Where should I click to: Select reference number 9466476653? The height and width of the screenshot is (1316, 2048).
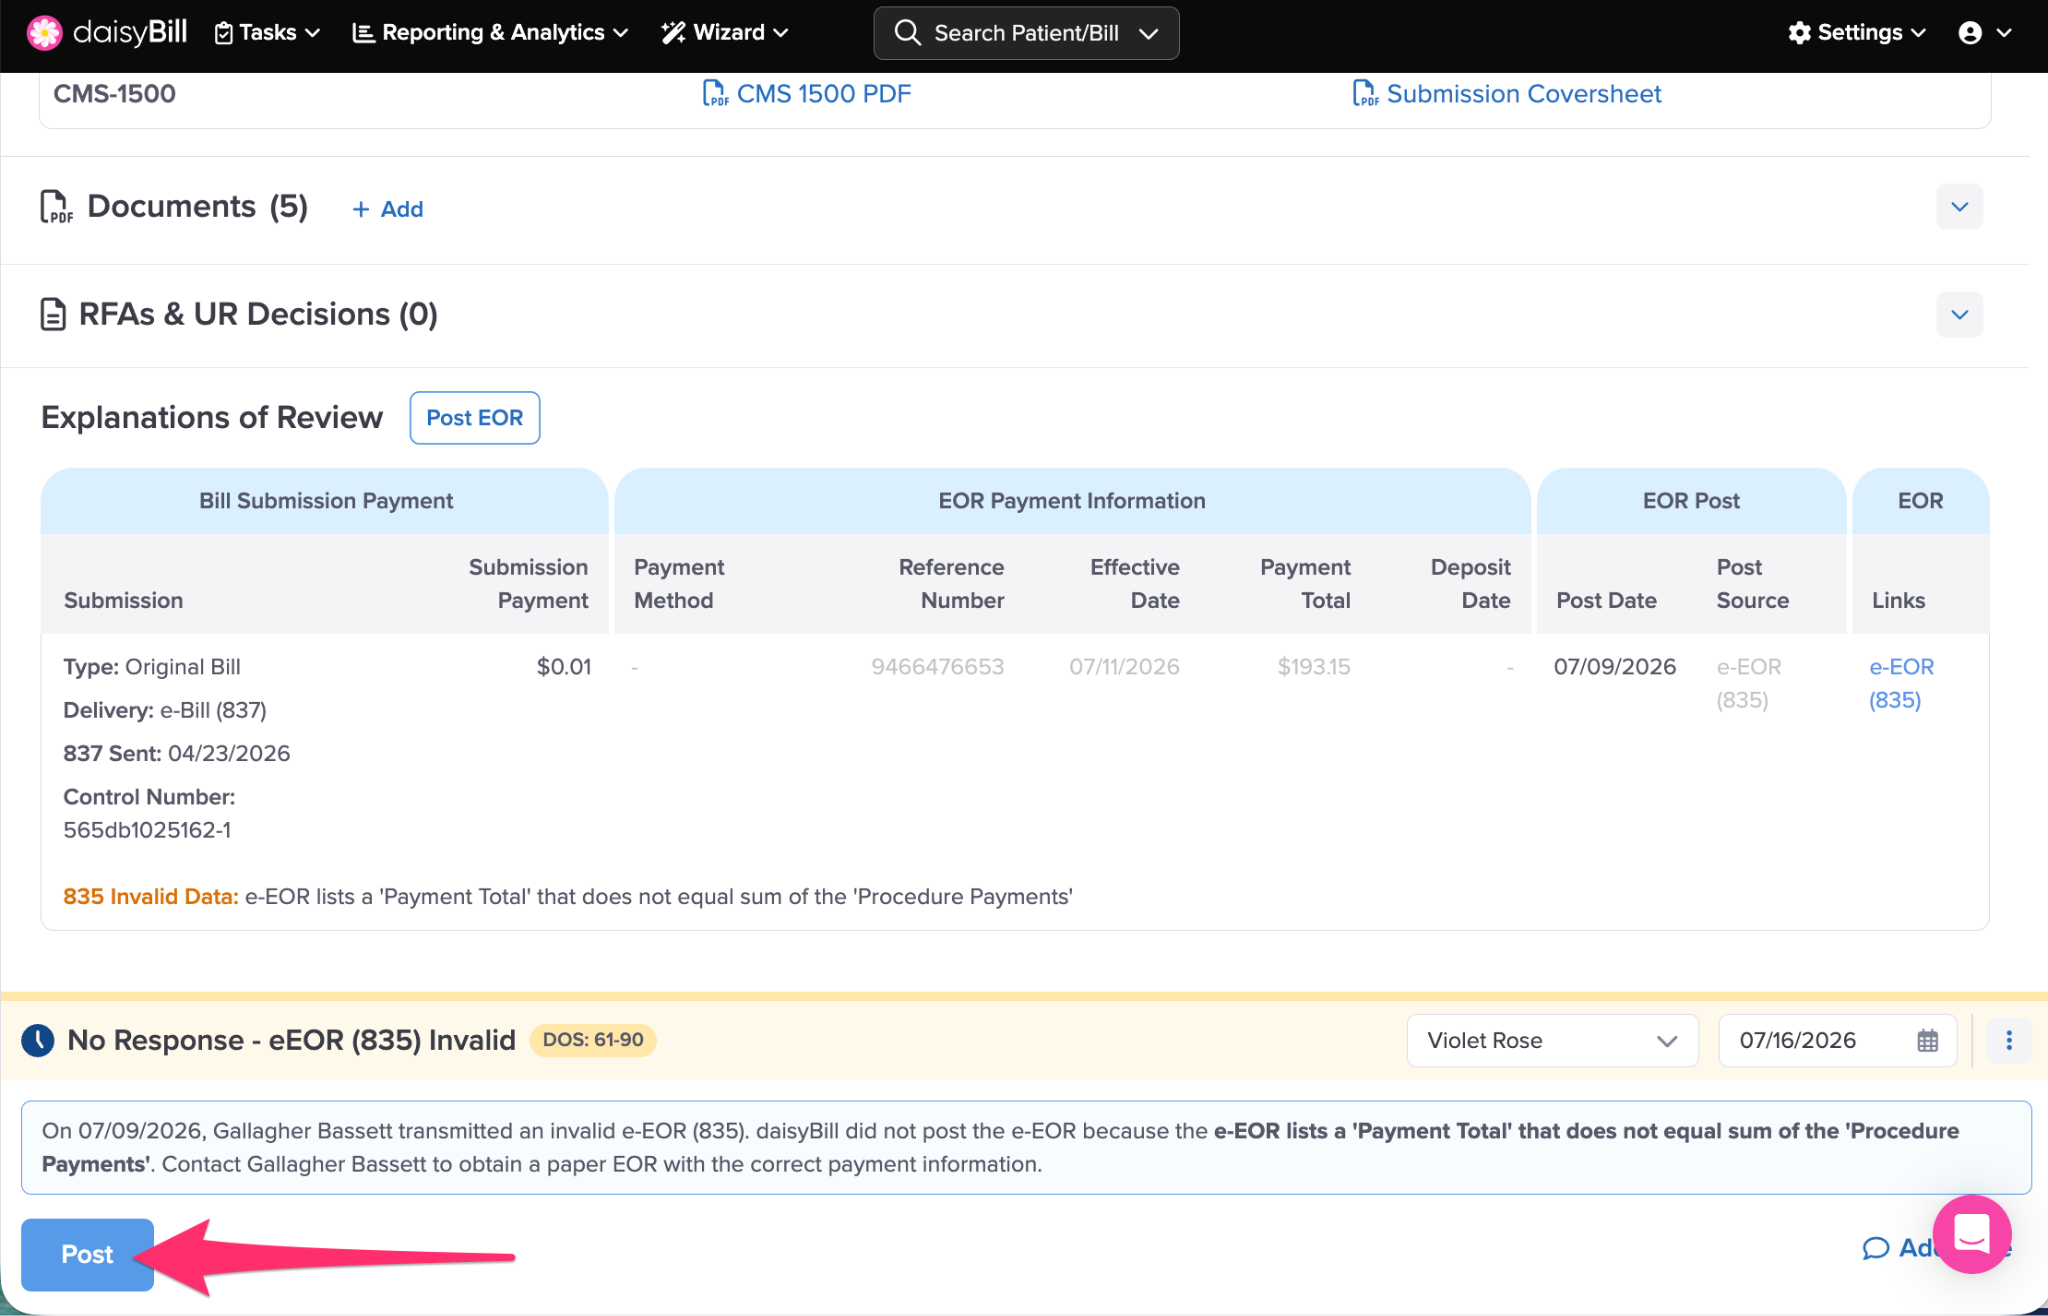coord(937,667)
